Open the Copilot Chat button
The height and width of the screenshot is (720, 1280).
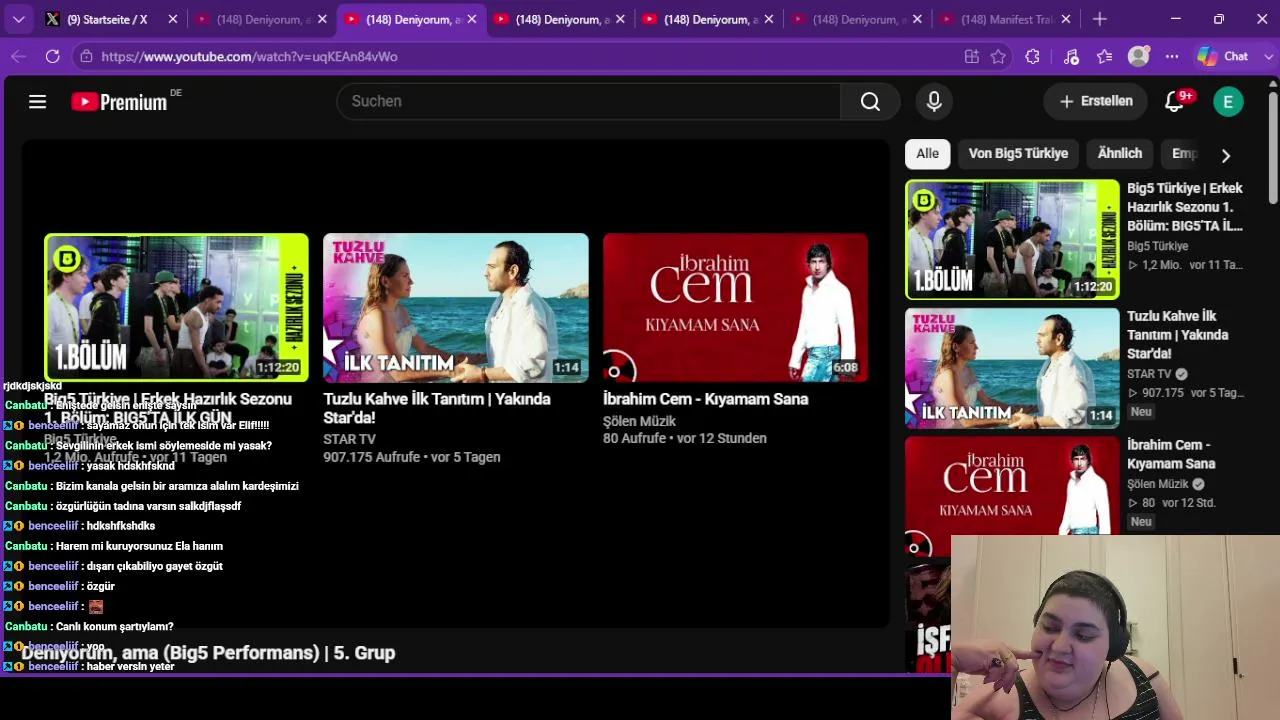1224,57
